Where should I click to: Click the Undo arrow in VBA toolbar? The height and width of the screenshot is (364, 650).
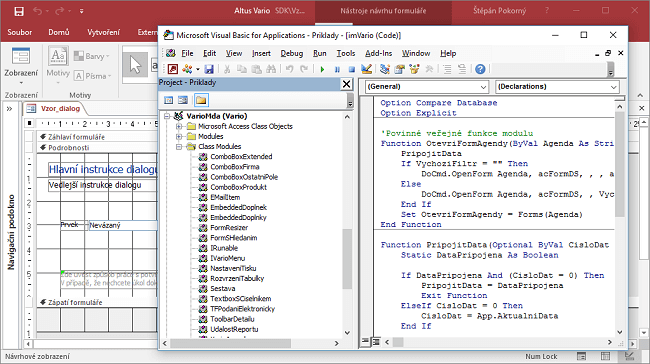coord(289,69)
